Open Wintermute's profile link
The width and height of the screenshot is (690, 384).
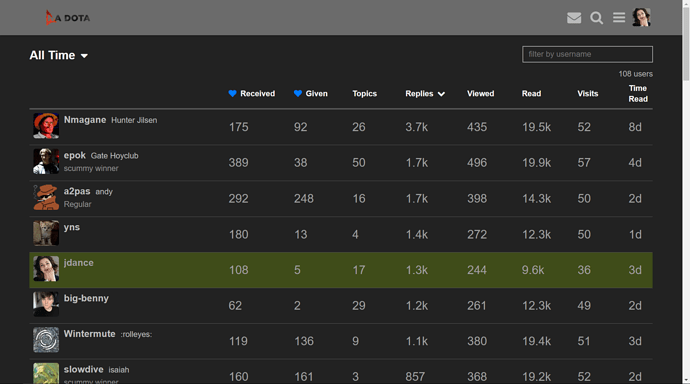coord(89,334)
